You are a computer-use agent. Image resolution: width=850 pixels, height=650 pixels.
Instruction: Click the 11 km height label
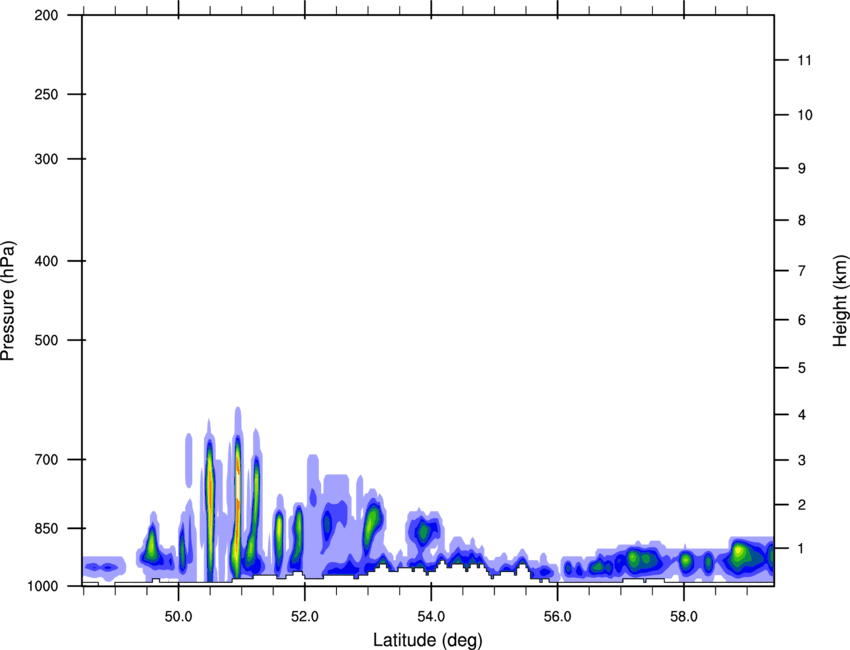pos(804,60)
